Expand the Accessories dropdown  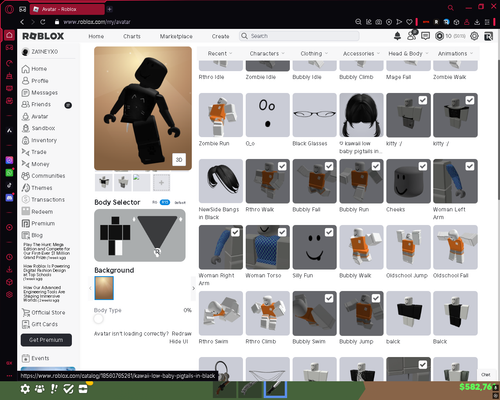(x=361, y=53)
